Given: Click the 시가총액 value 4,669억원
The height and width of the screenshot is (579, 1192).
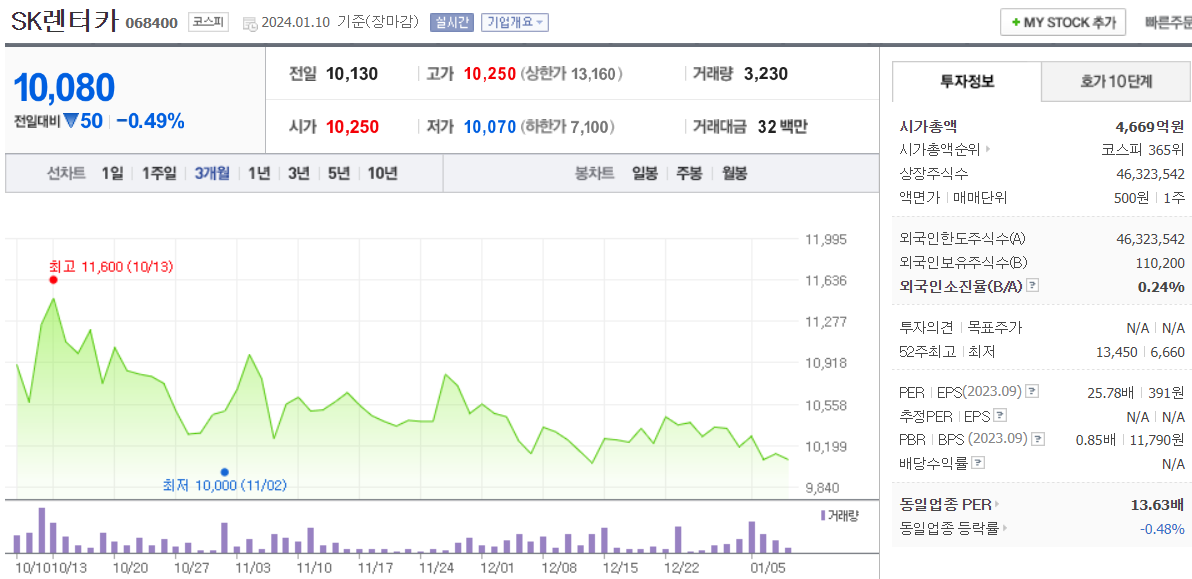Looking at the screenshot, I should (x=1149, y=126).
